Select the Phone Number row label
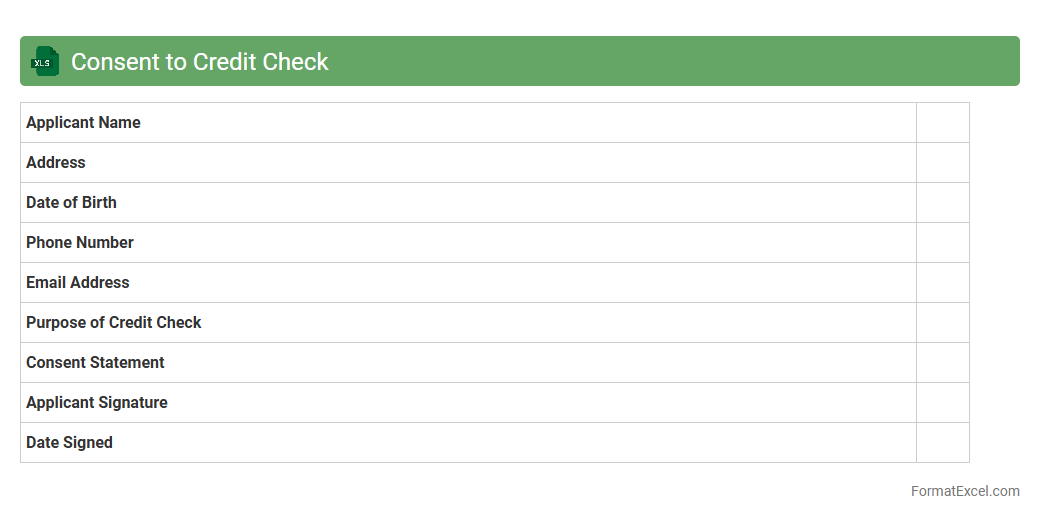The width and height of the screenshot is (1040, 520). point(80,243)
